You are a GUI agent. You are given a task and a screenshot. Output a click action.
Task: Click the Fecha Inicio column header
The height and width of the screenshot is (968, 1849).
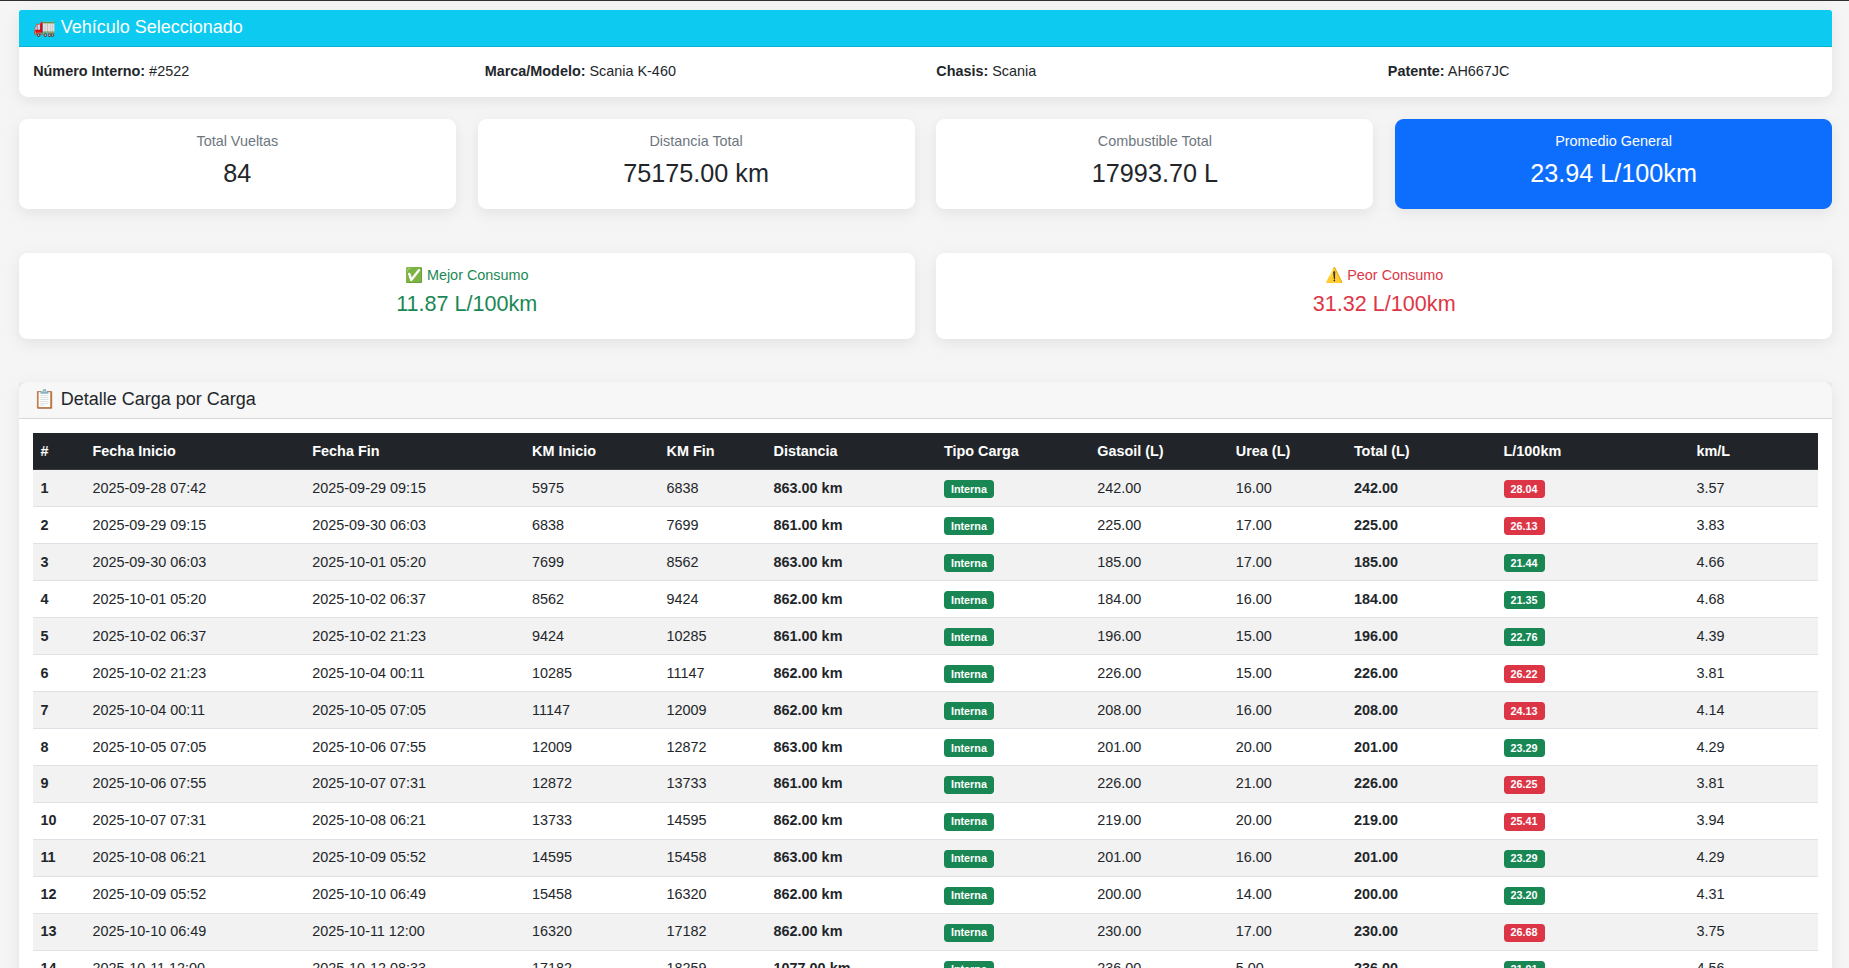(134, 451)
